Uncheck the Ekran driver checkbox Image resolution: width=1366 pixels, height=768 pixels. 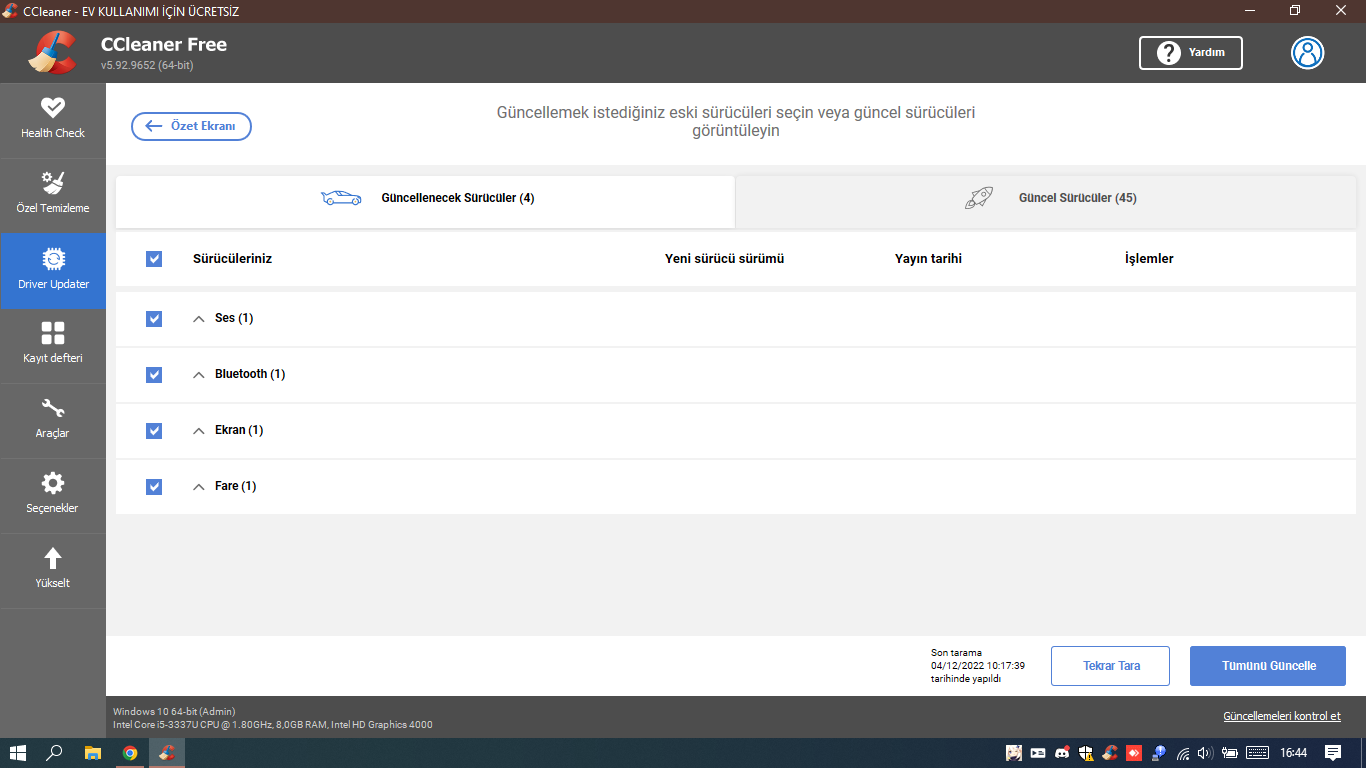(x=154, y=431)
